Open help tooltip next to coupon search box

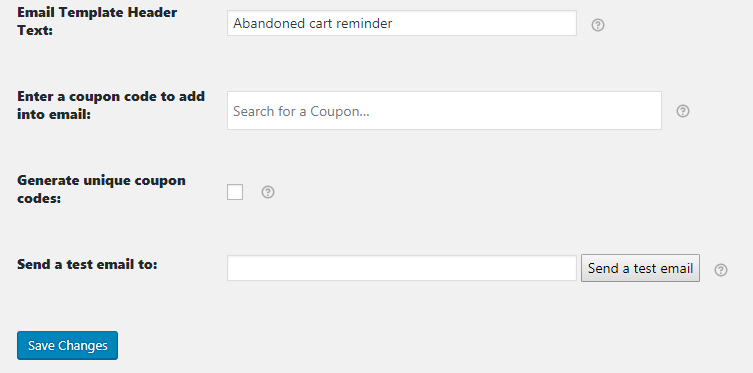[x=683, y=111]
